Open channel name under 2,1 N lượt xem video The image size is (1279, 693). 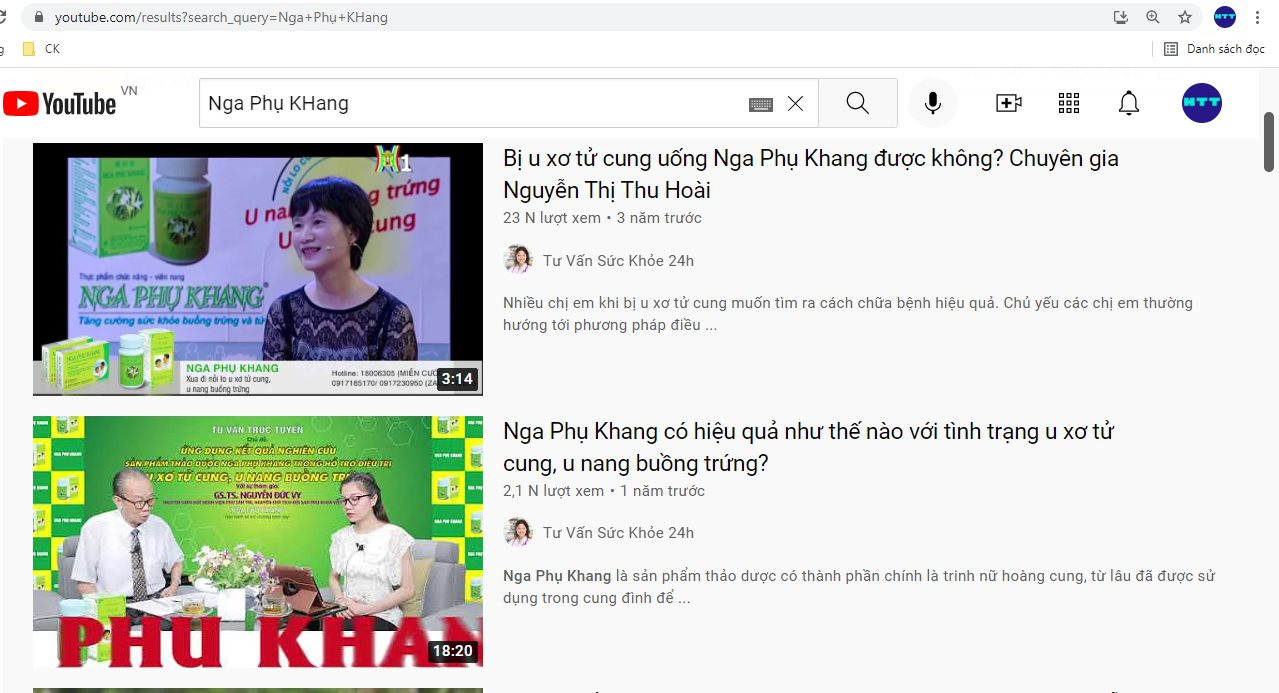[x=618, y=533]
